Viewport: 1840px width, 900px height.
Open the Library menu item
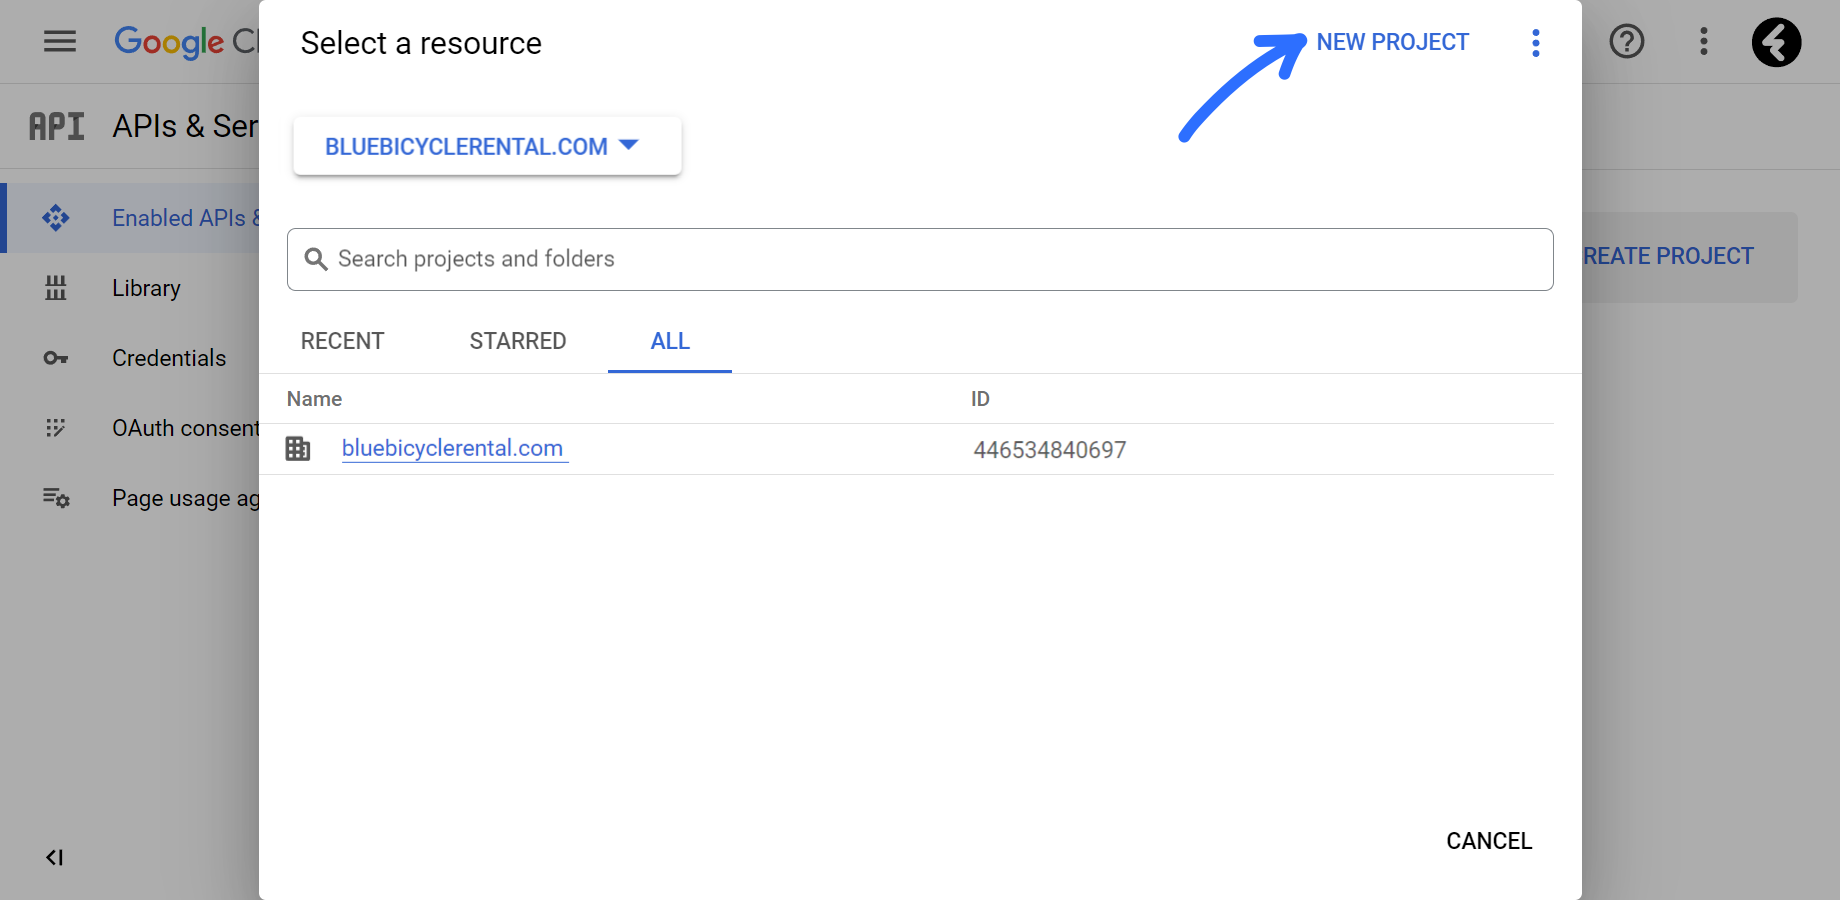point(146,288)
